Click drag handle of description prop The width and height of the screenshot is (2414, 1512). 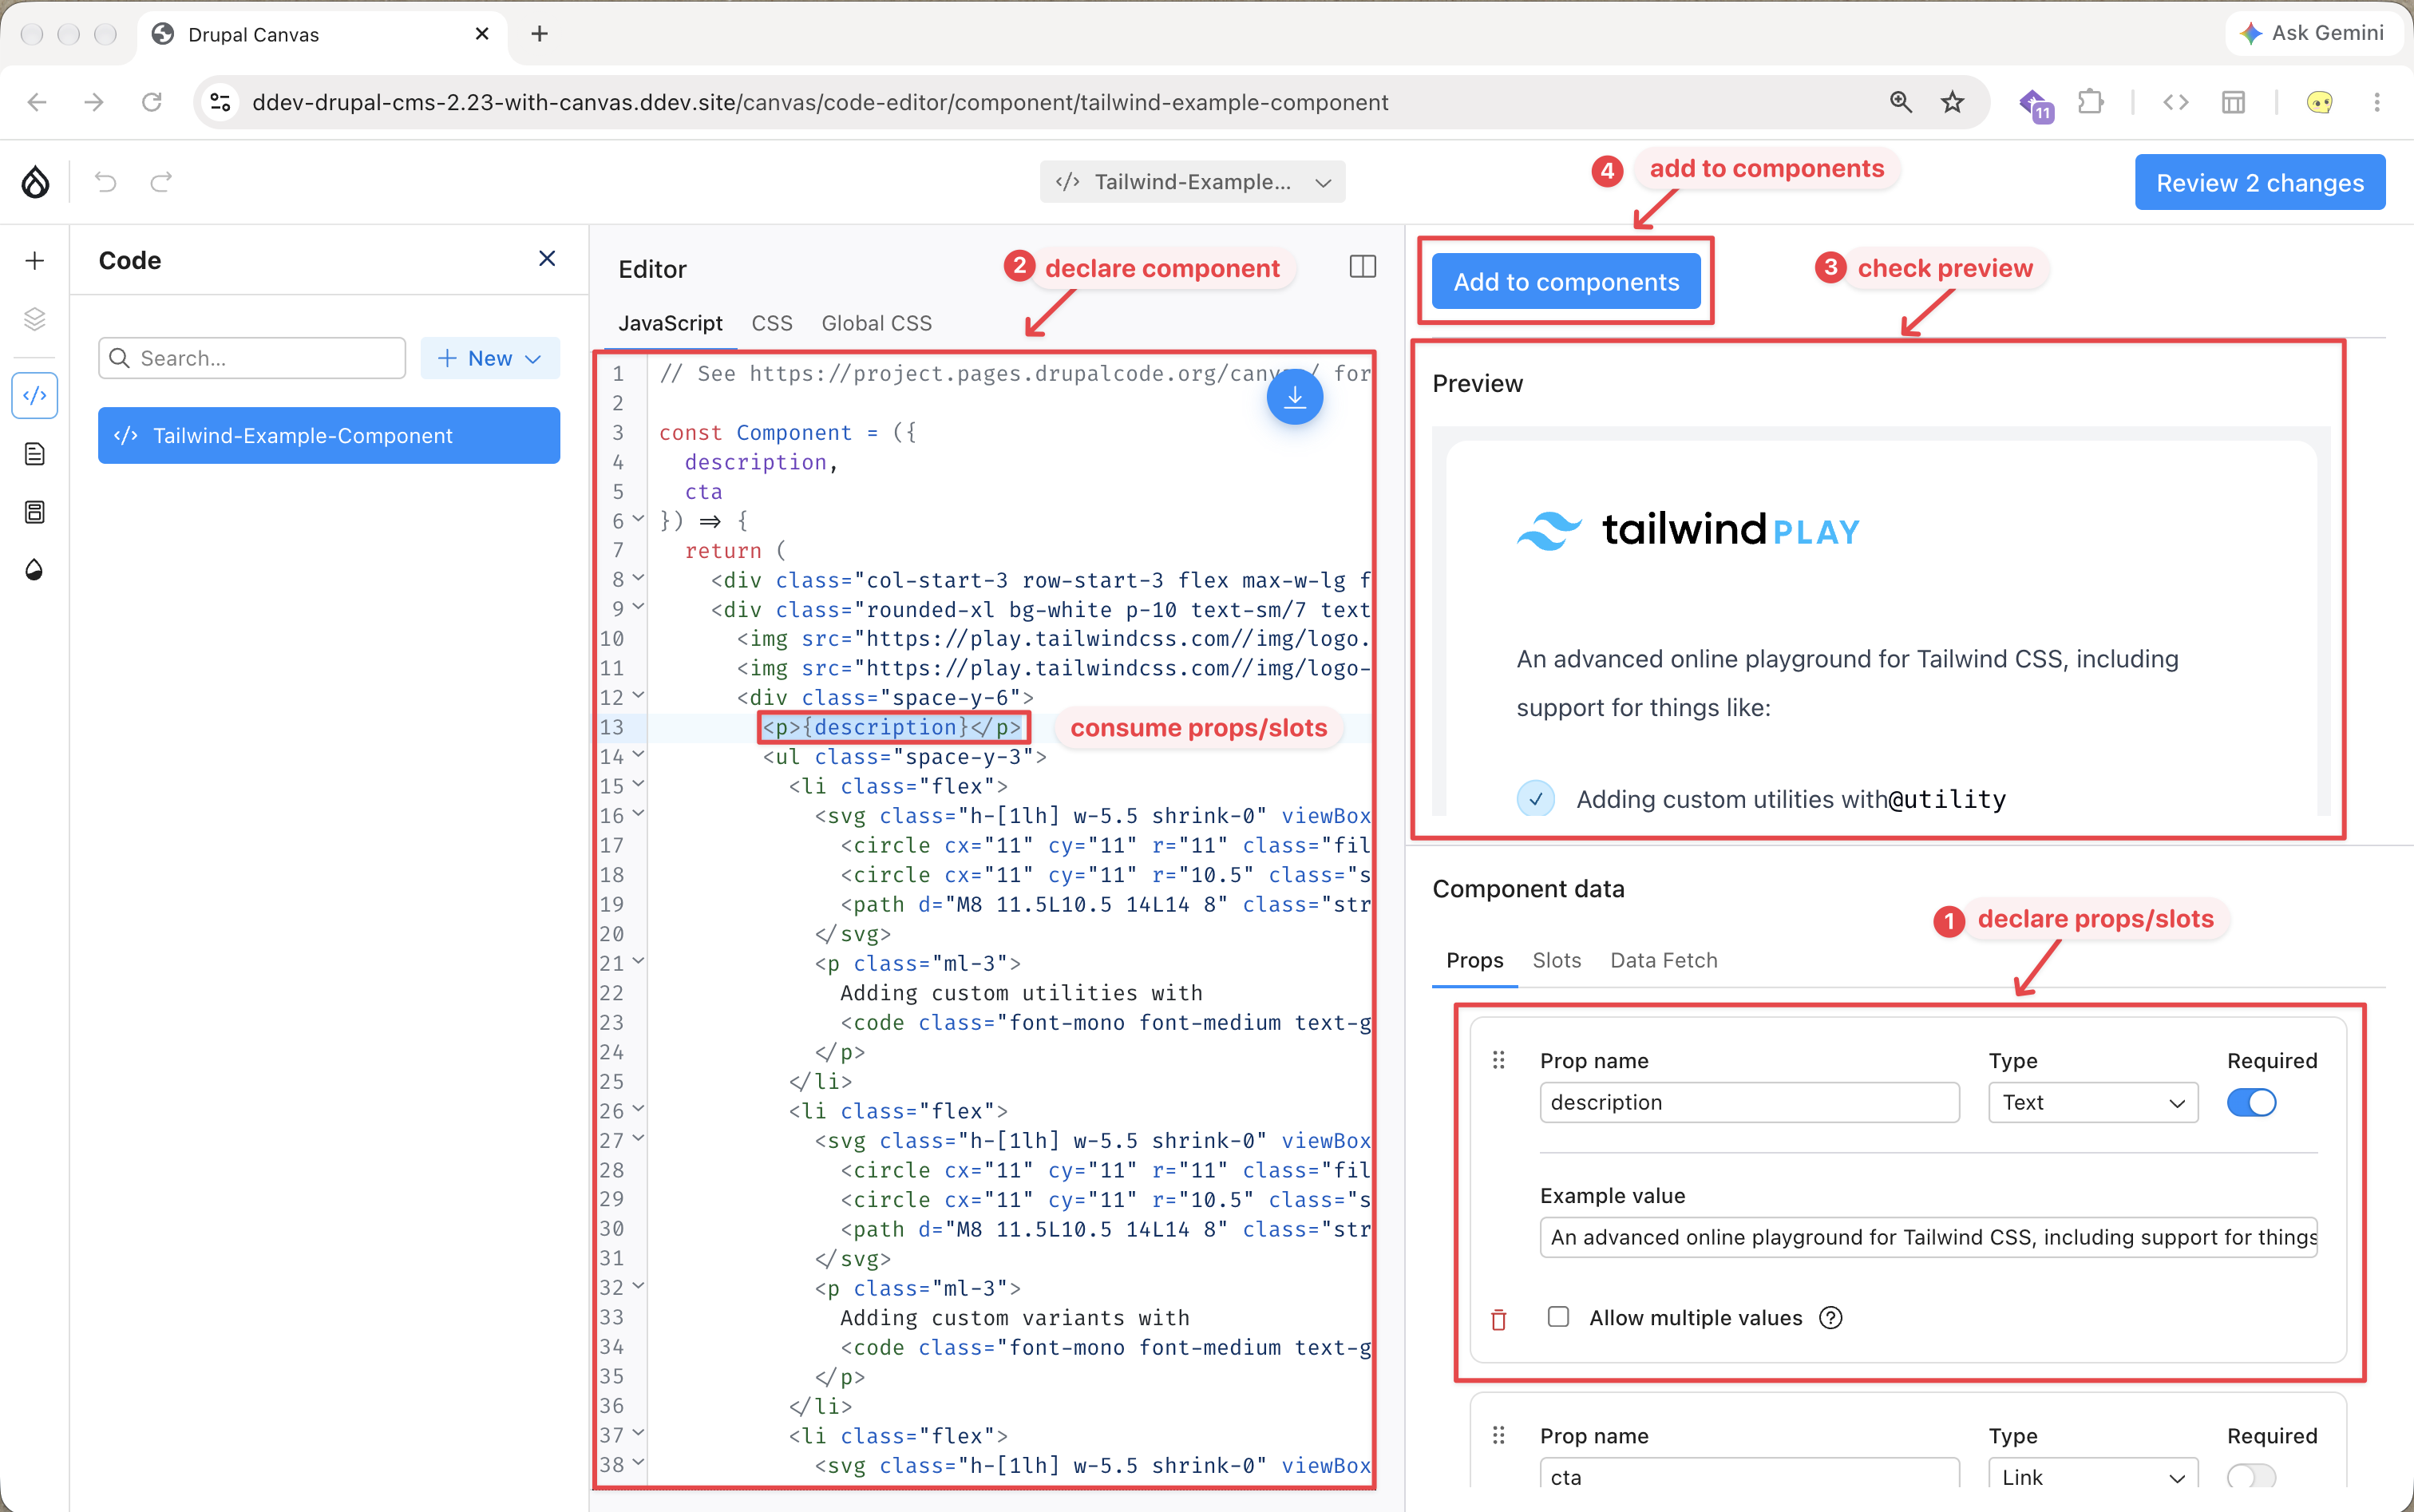click(x=1498, y=1060)
